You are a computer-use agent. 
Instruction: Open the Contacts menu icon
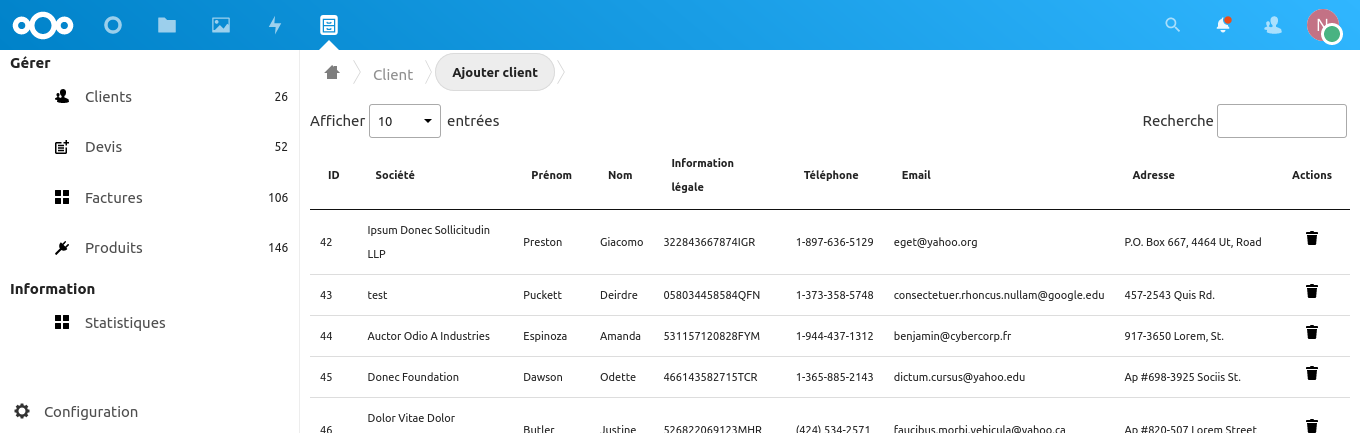1273,25
